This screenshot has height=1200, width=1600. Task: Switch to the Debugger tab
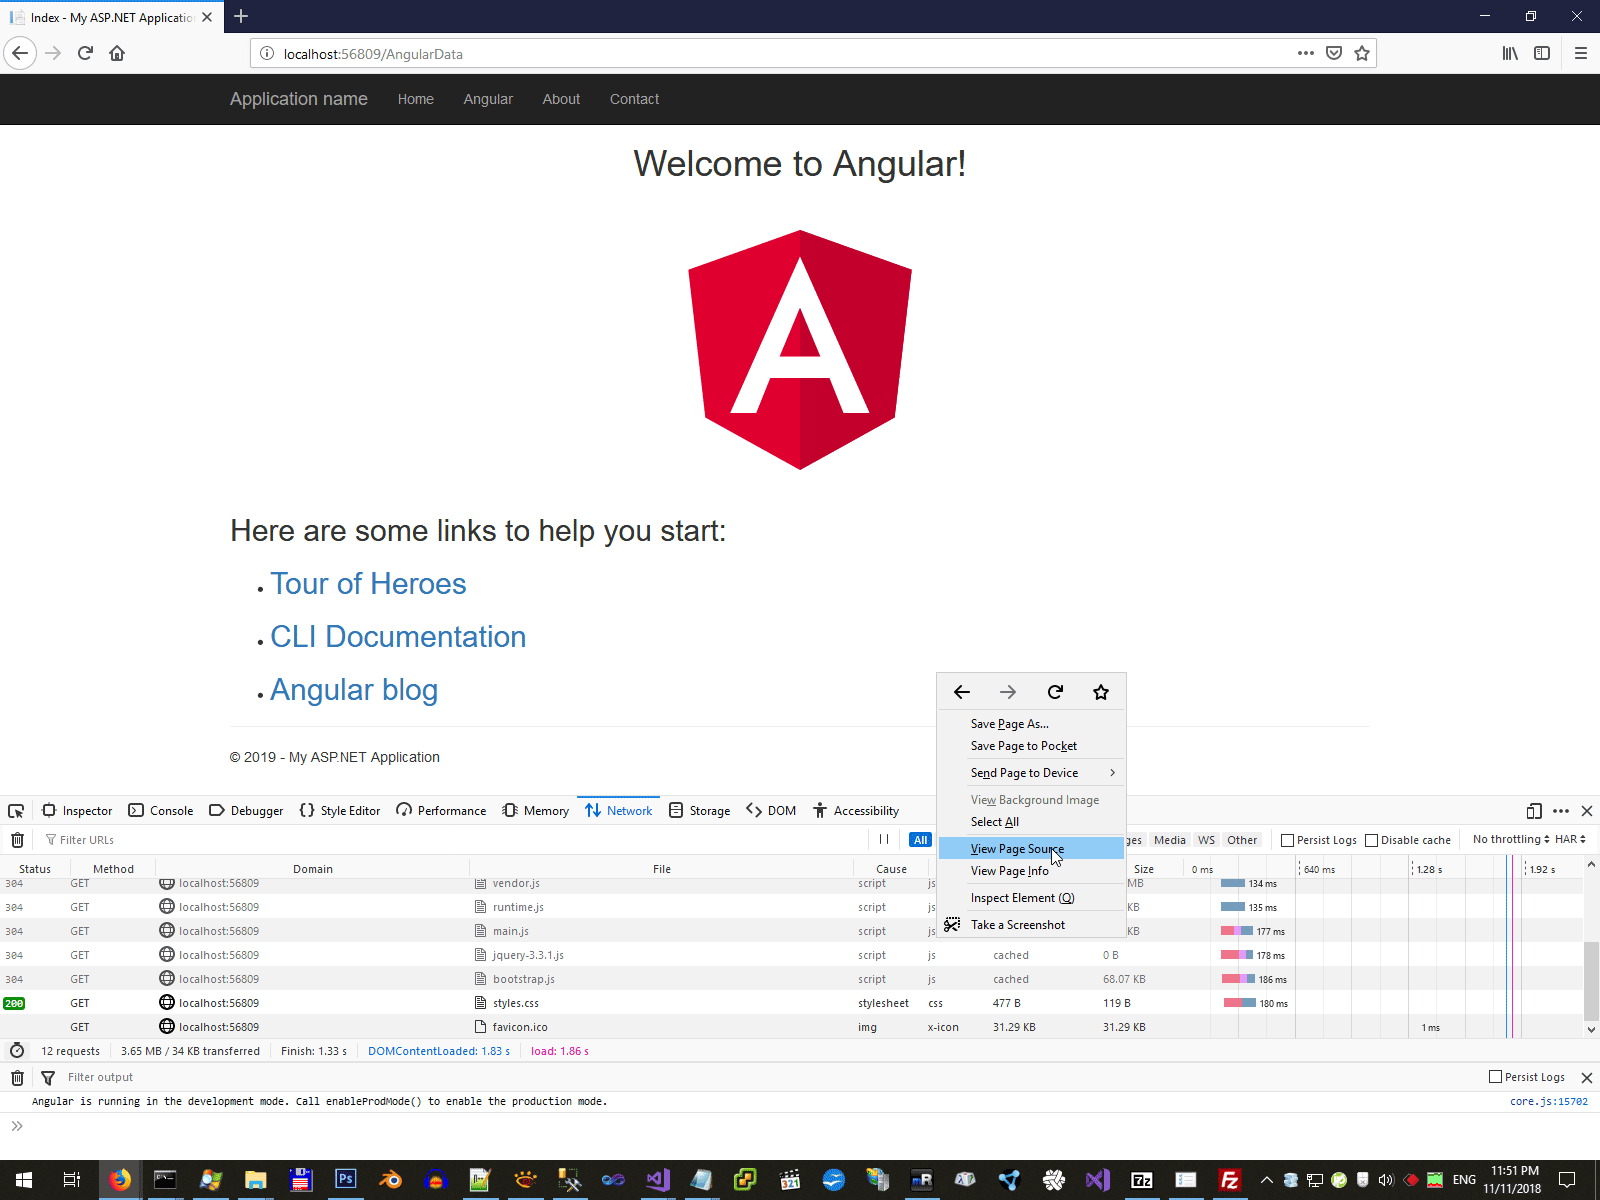click(x=246, y=811)
